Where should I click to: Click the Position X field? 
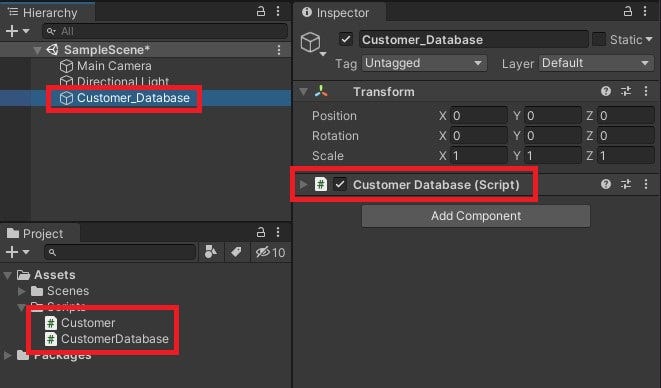pyautogui.click(x=479, y=116)
